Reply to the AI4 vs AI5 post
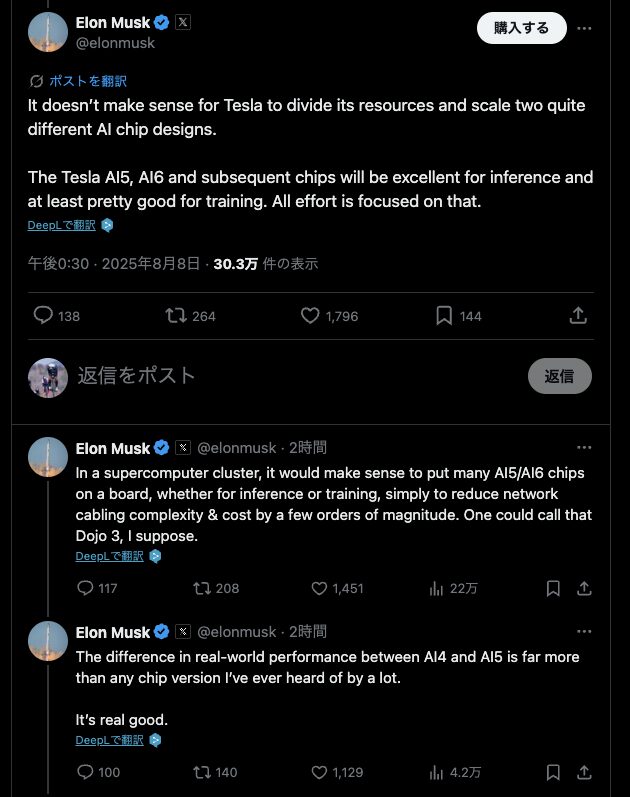The height and width of the screenshot is (797, 630). pos(85,772)
